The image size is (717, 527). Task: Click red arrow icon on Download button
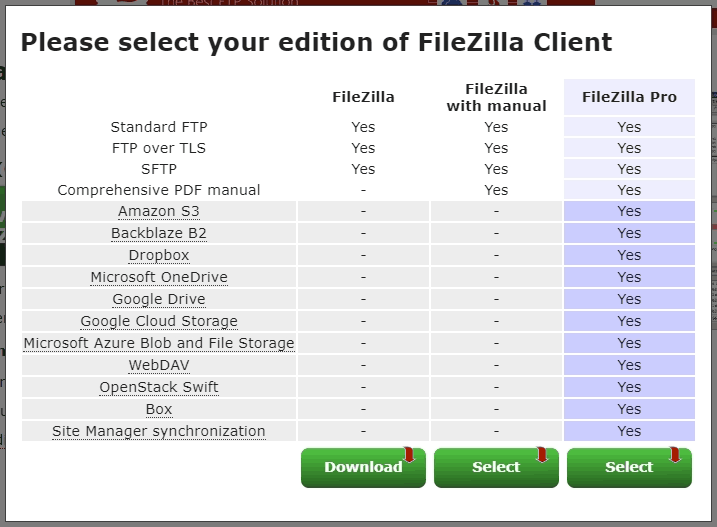point(409,455)
